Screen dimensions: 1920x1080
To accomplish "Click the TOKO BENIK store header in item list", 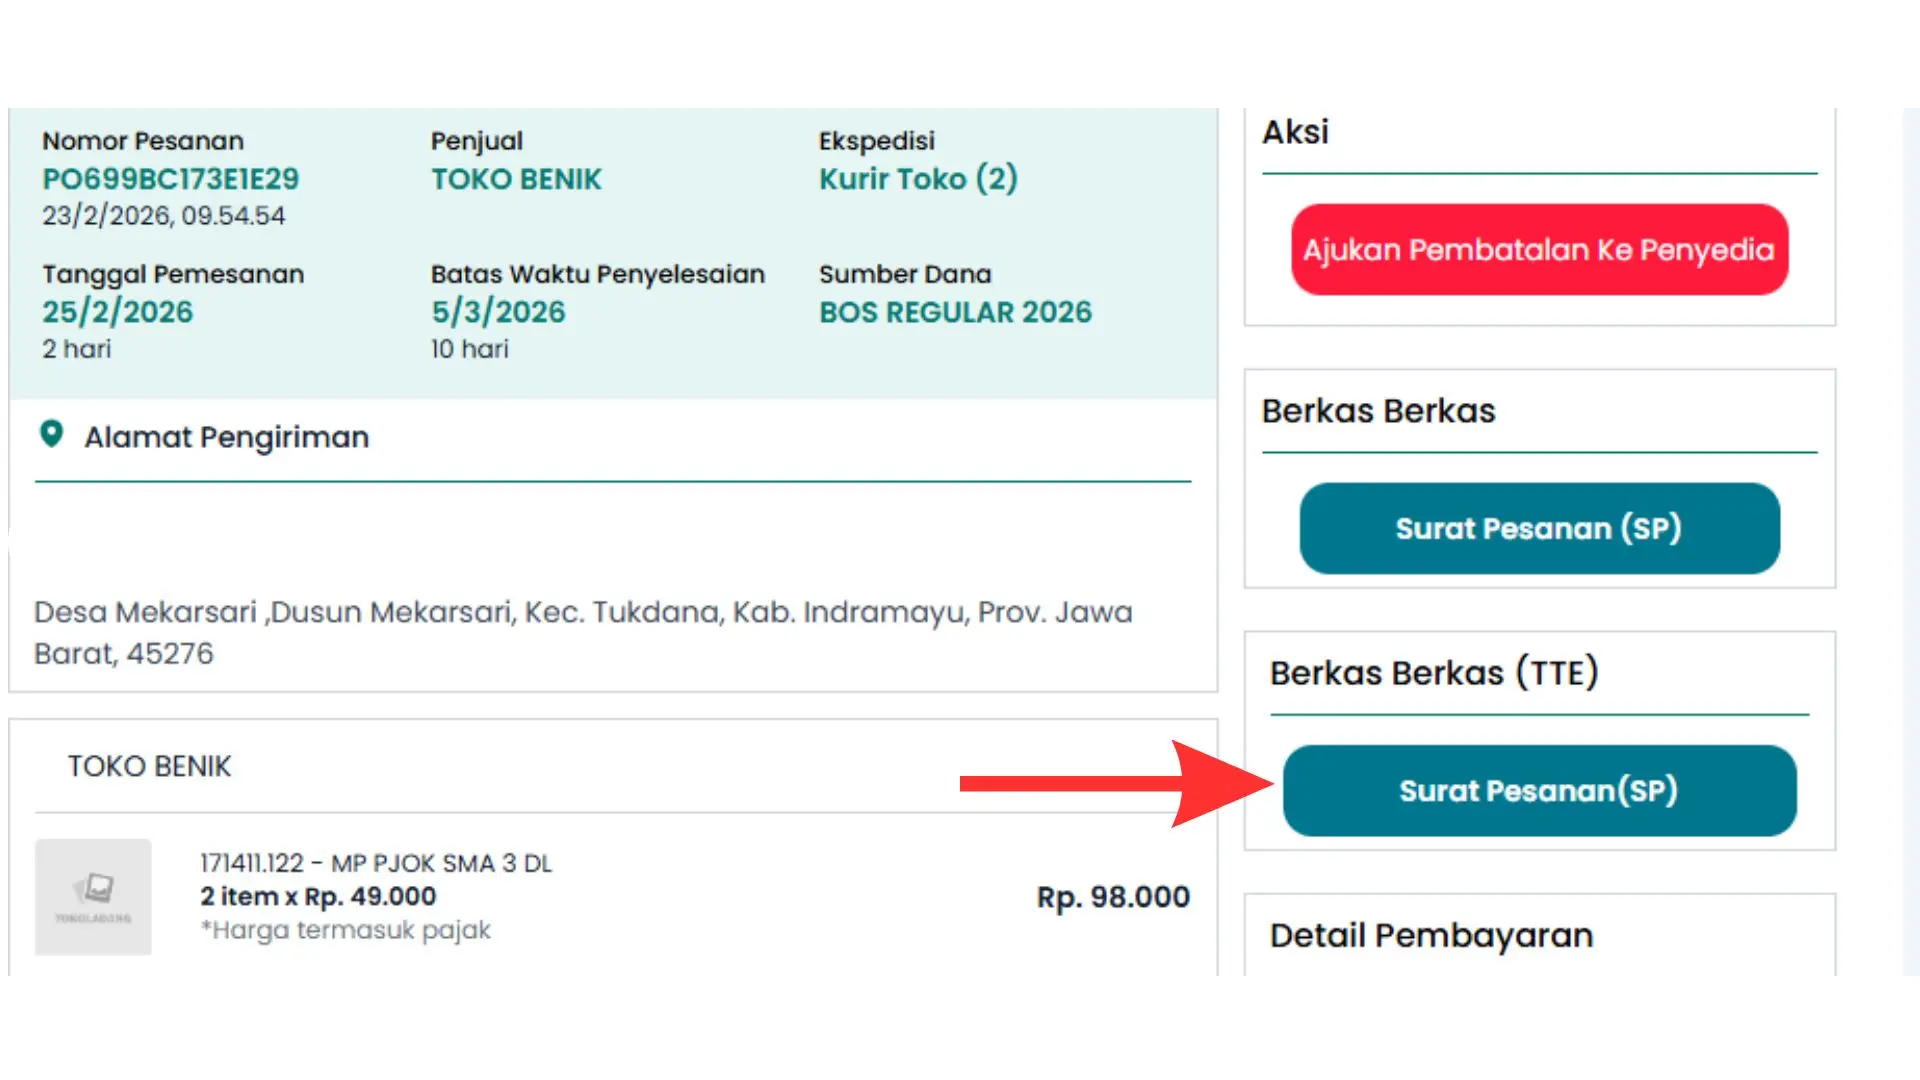I will 149,766.
